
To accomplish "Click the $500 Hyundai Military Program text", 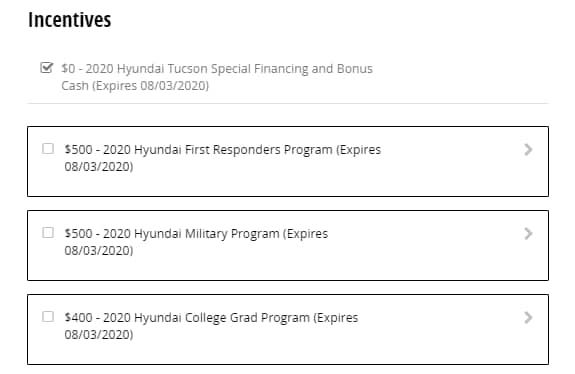I will 196,242.
